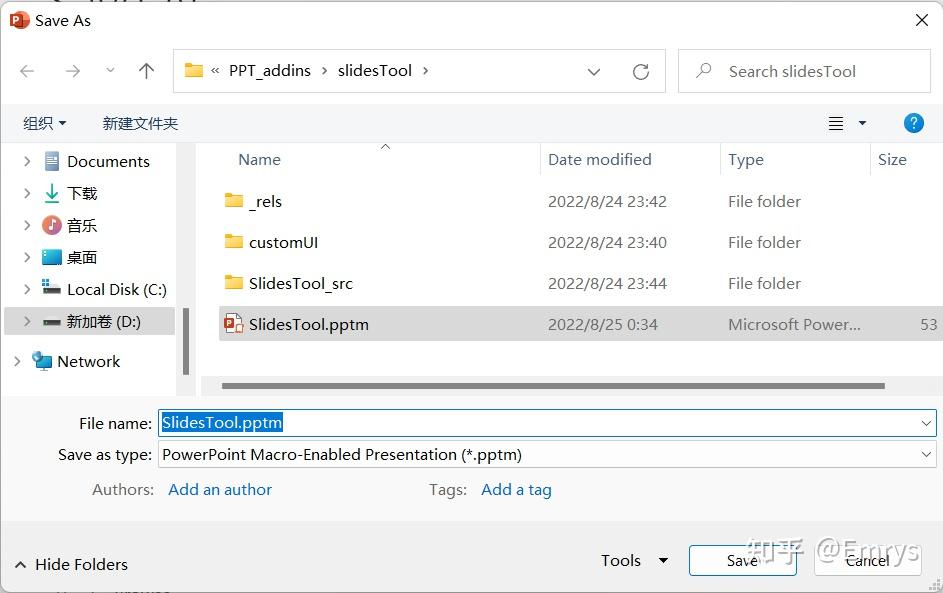Click the Add an author link

pyautogui.click(x=219, y=489)
